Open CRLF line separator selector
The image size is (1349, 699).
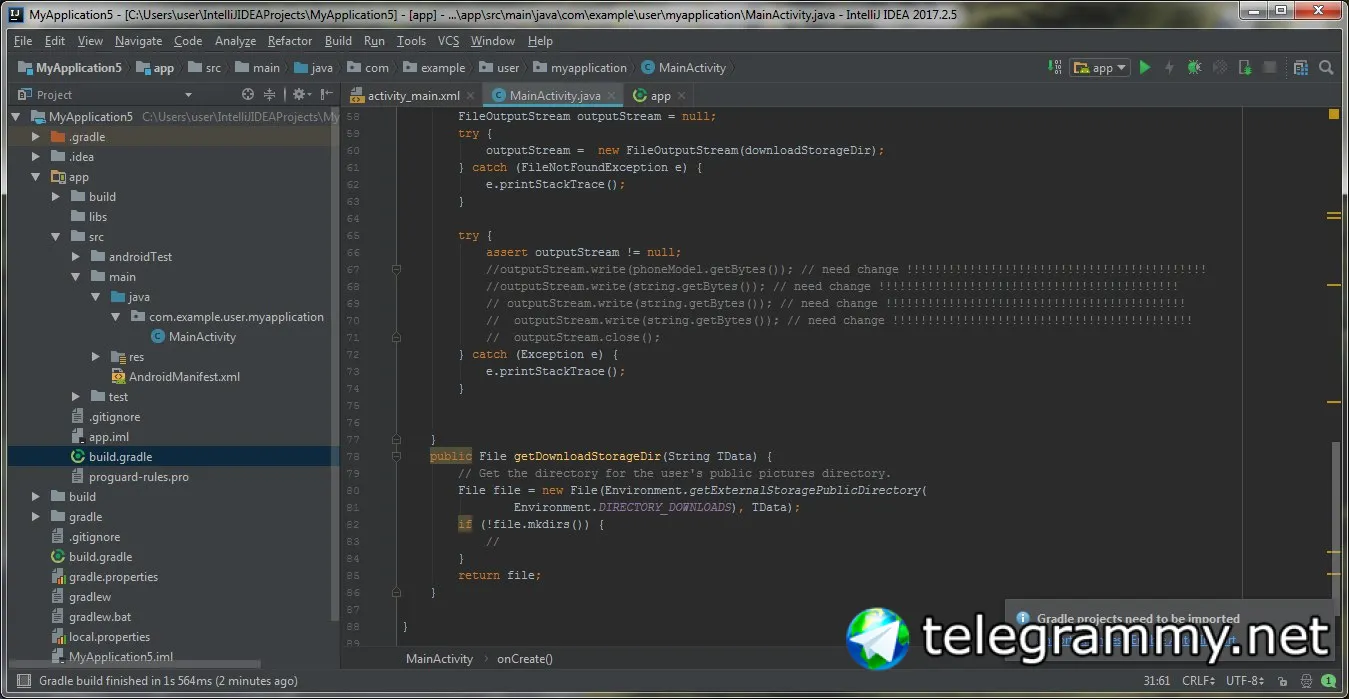click(x=1198, y=681)
